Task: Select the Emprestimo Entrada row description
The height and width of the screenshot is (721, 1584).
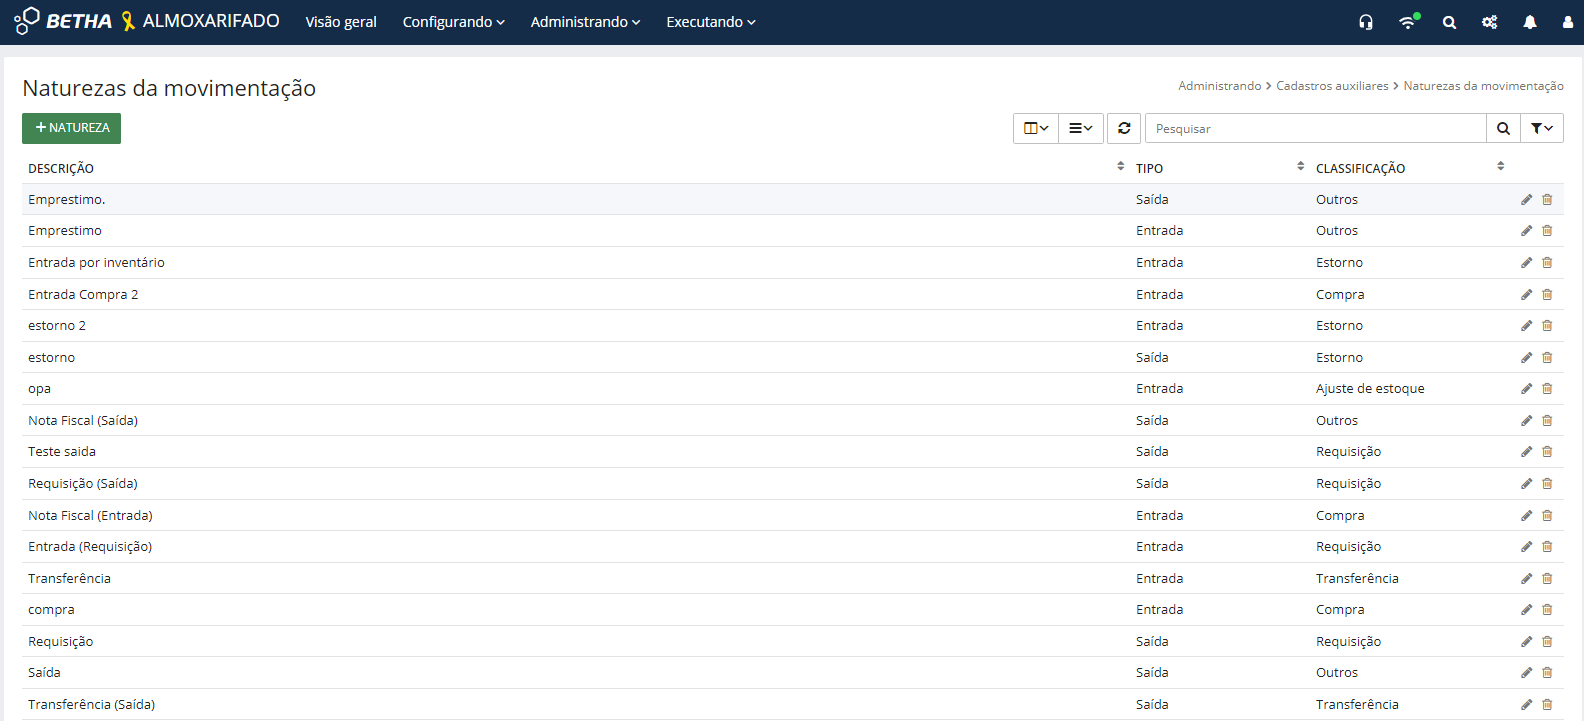Action: [x=65, y=231]
